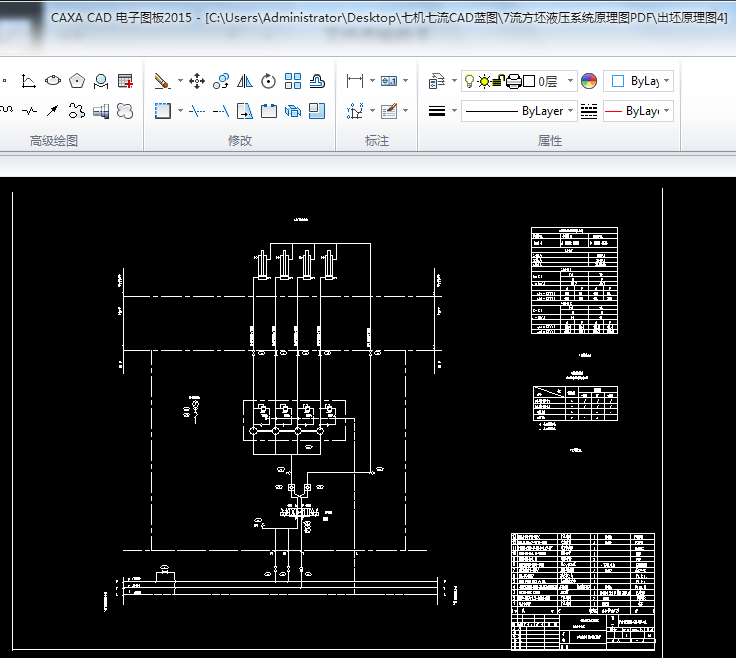Open the ByLayer color dropdown

click(640, 81)
